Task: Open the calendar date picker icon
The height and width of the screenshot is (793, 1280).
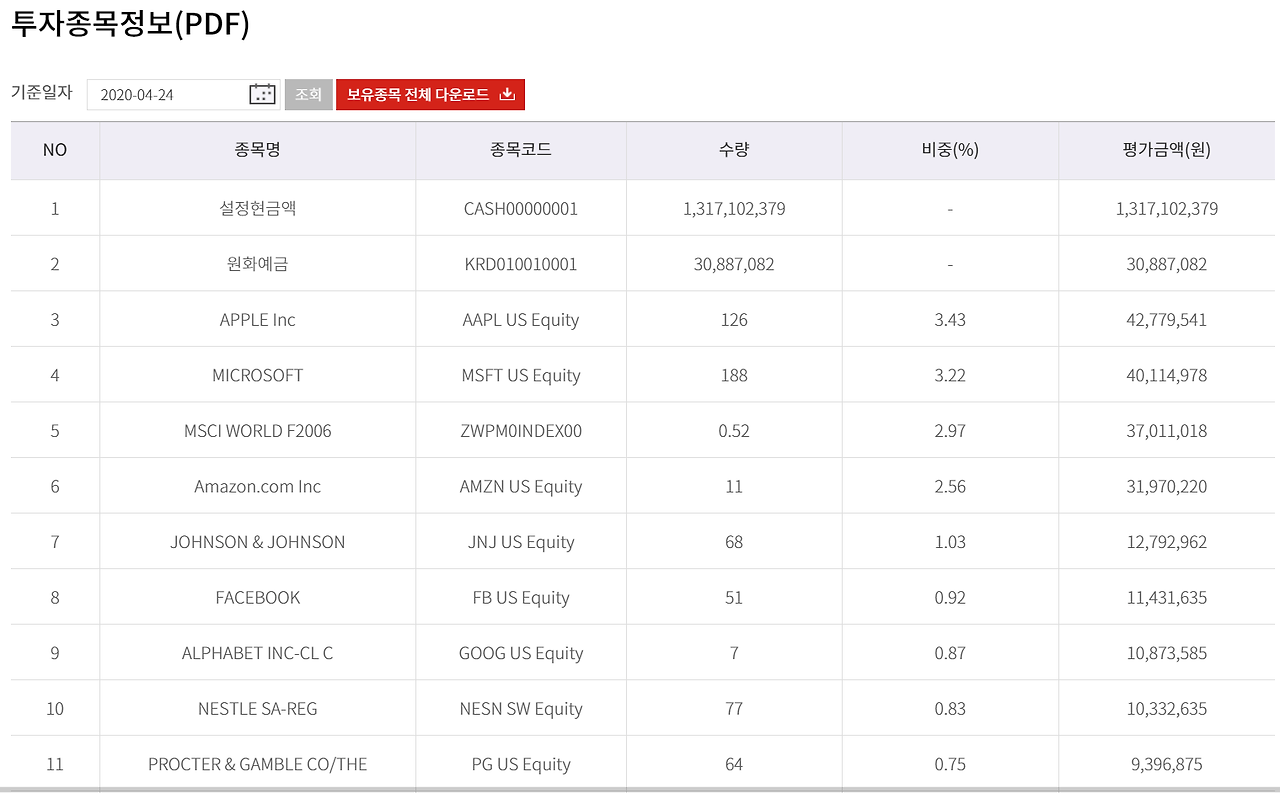Action: (262, 94)
